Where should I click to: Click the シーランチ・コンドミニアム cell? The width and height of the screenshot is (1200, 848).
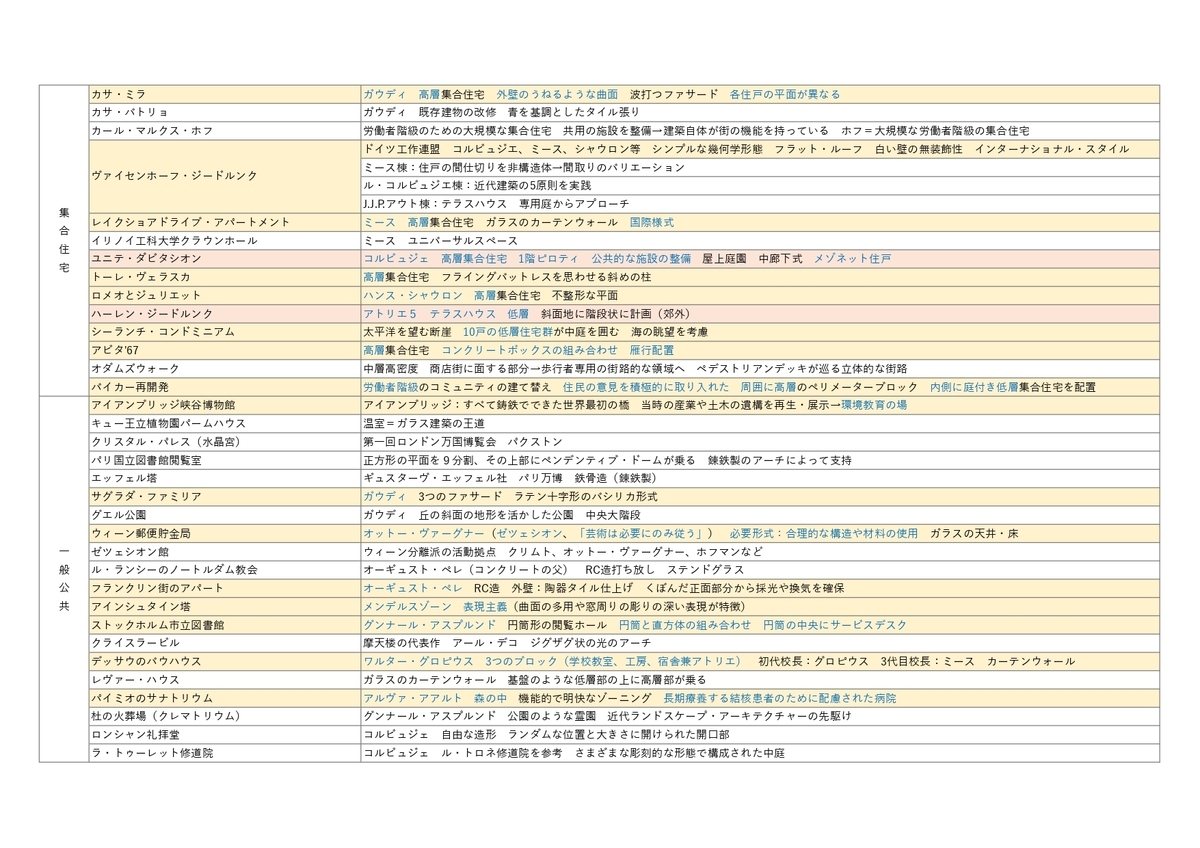224,331
